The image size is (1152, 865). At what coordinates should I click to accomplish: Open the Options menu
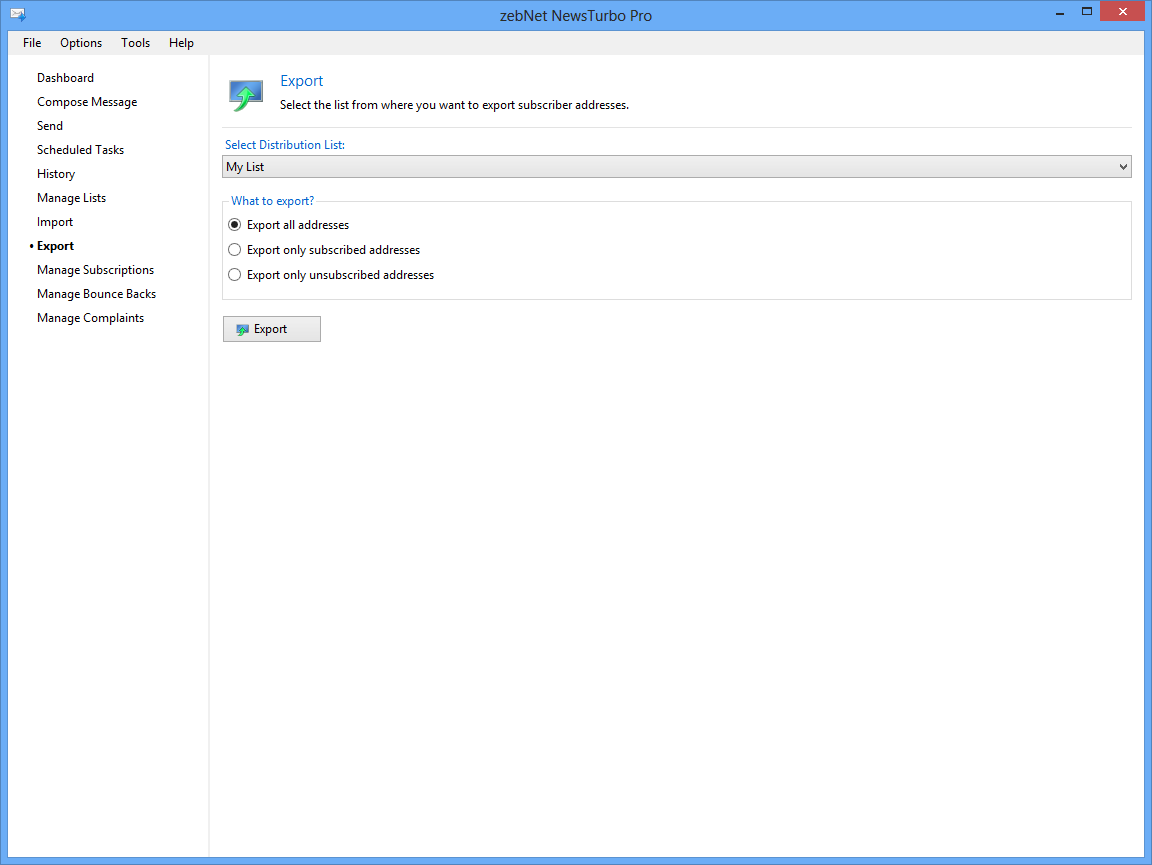pos(81,43)
